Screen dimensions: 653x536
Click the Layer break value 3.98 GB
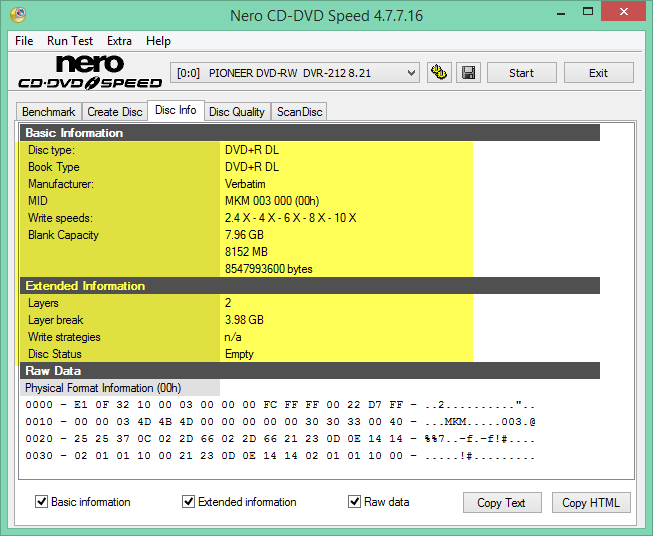tap(244, 320)
